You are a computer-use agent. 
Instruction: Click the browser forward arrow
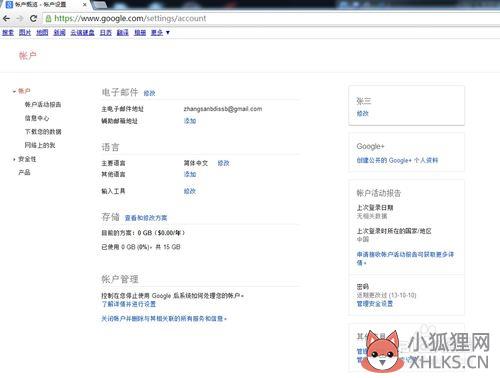tap(19, 19)
